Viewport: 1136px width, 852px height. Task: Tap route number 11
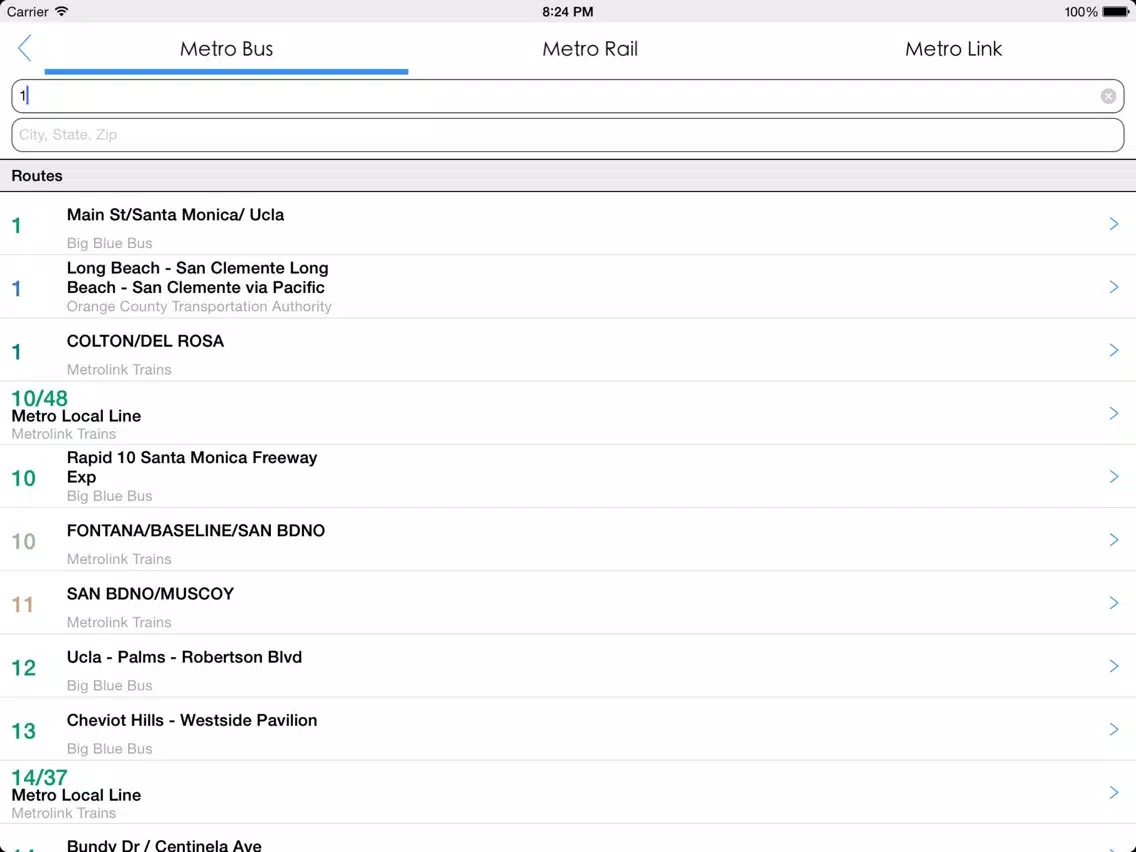click(x=22, y=604)
